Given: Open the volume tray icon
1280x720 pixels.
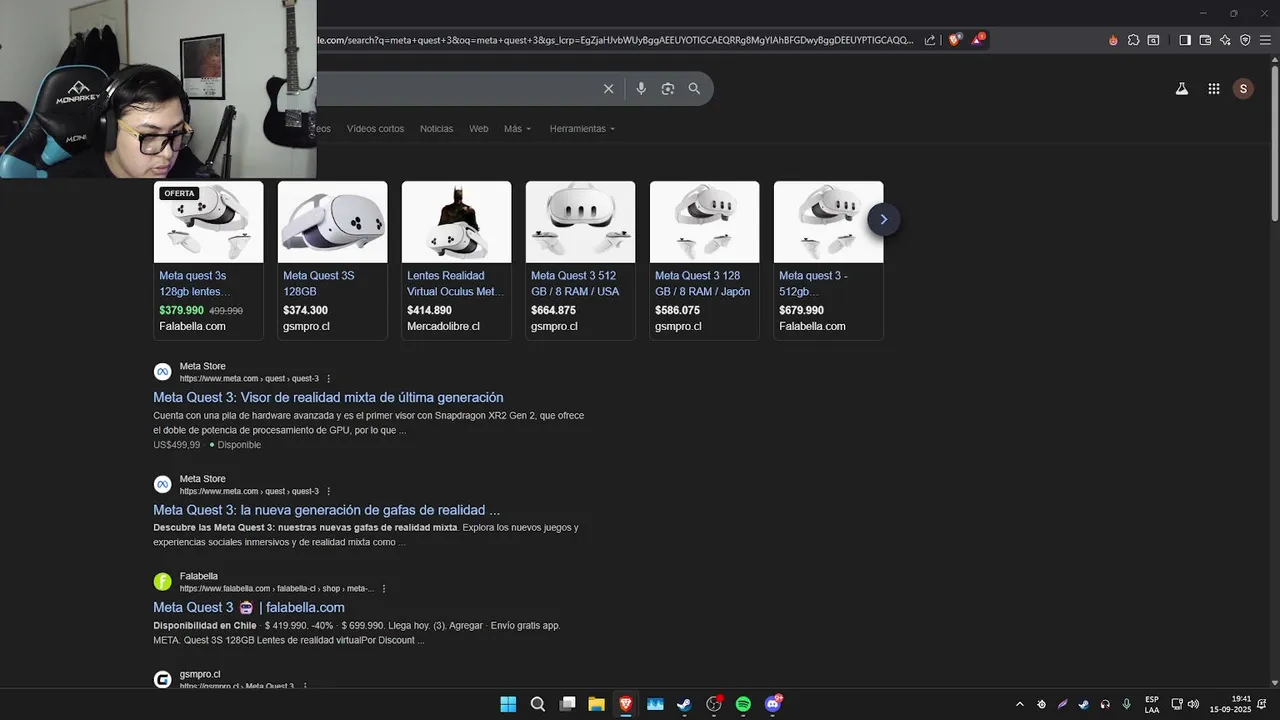Looking at the screenshot, I should (1193, 704).
